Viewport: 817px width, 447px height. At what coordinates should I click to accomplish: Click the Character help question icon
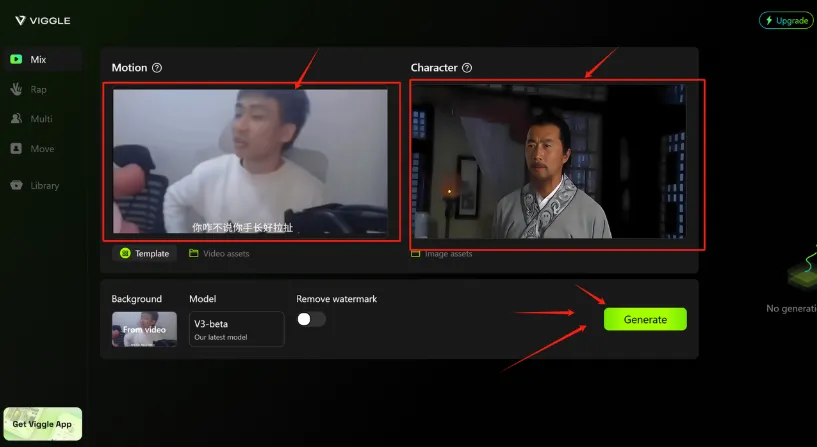click(467, 68)
